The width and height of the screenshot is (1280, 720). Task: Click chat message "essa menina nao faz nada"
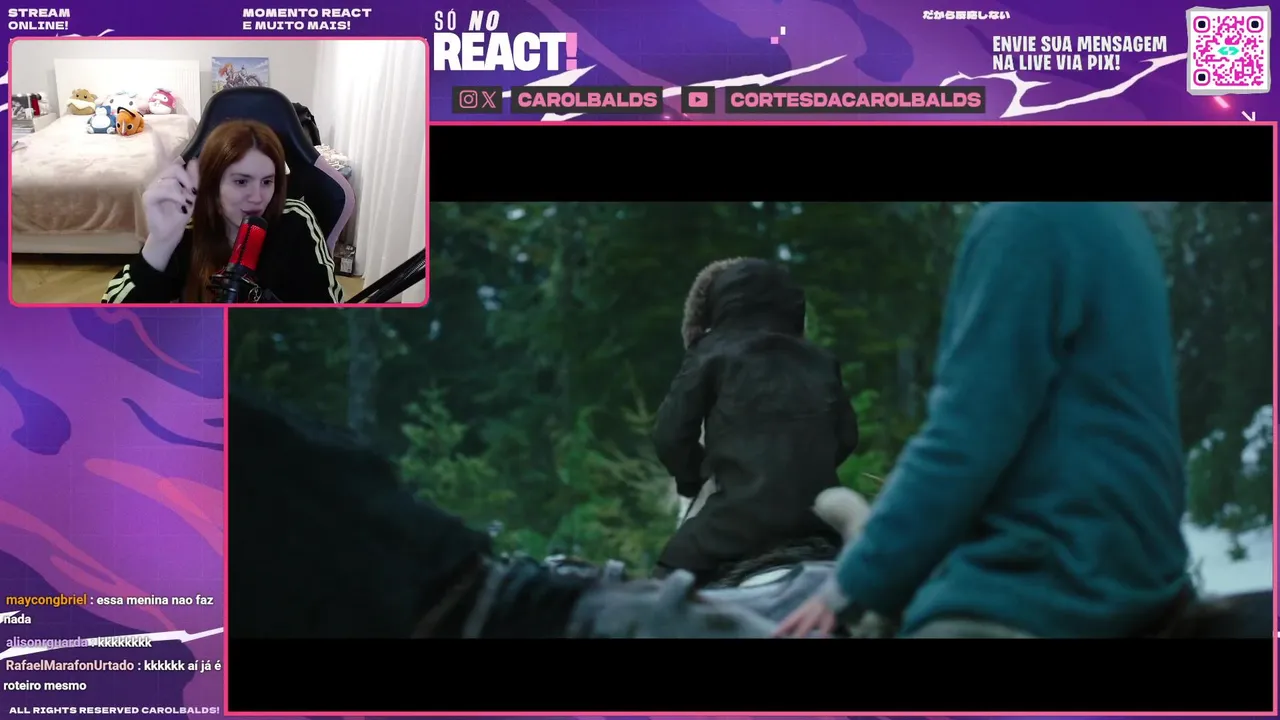108,609
